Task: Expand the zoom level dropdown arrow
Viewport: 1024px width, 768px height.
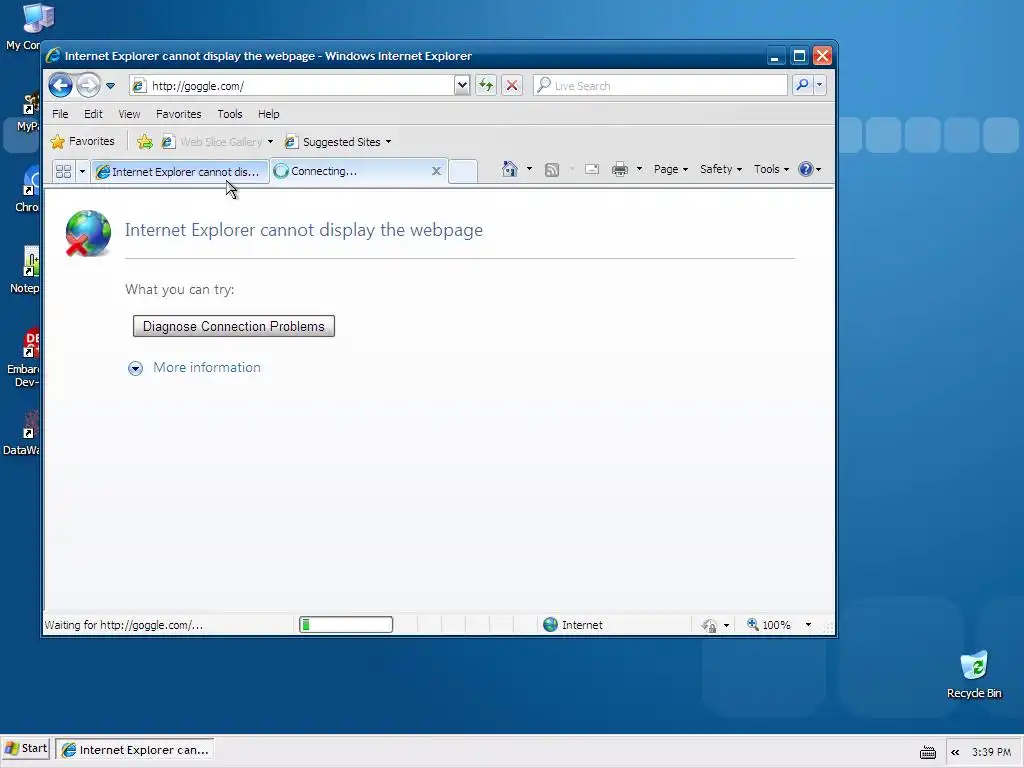Action: coord(808,625)
